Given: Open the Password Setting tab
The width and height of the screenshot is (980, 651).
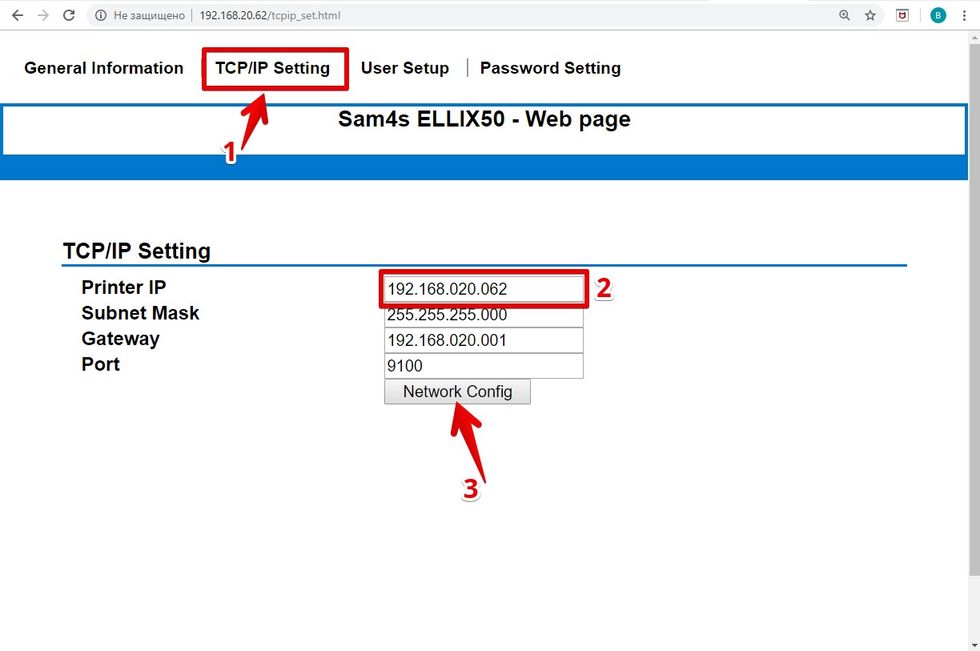Looking at the screenshot, I should click(550, 67).
